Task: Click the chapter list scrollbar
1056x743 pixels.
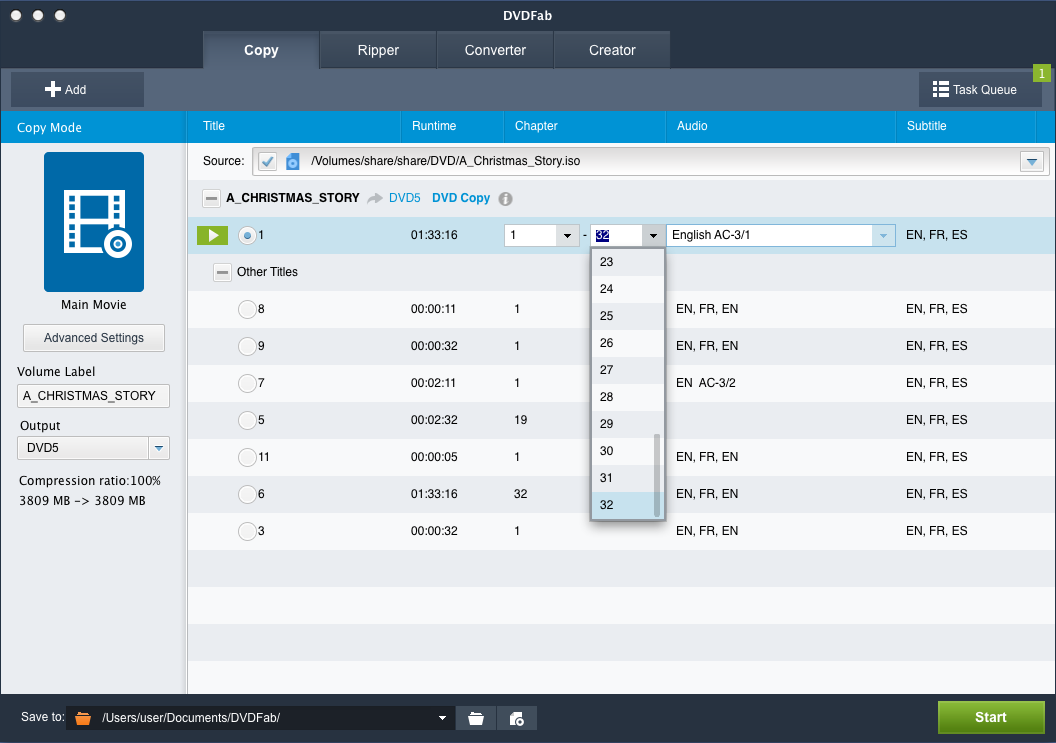Action: tap(657, 475)
